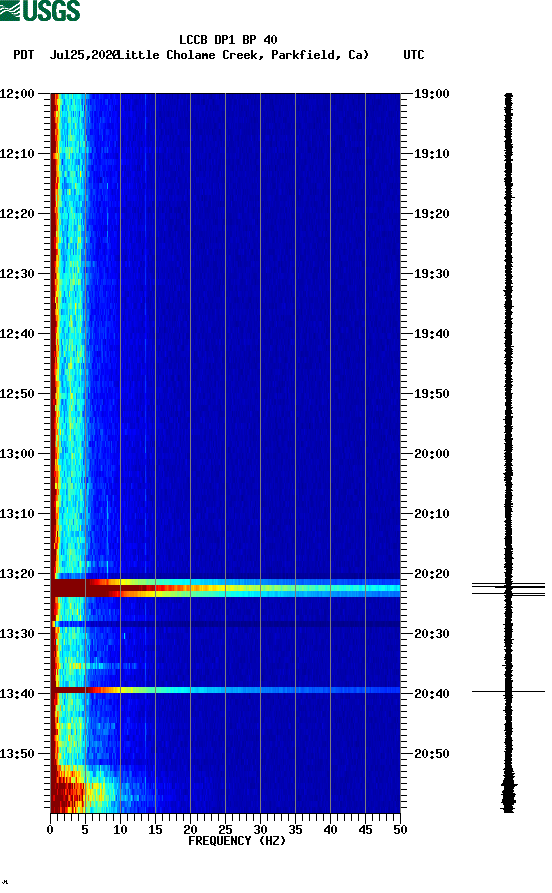This screenshot has width=552, height=893.
Task: Click the 'FREQUENCY (HZ)' axis title
Action: 237,841
